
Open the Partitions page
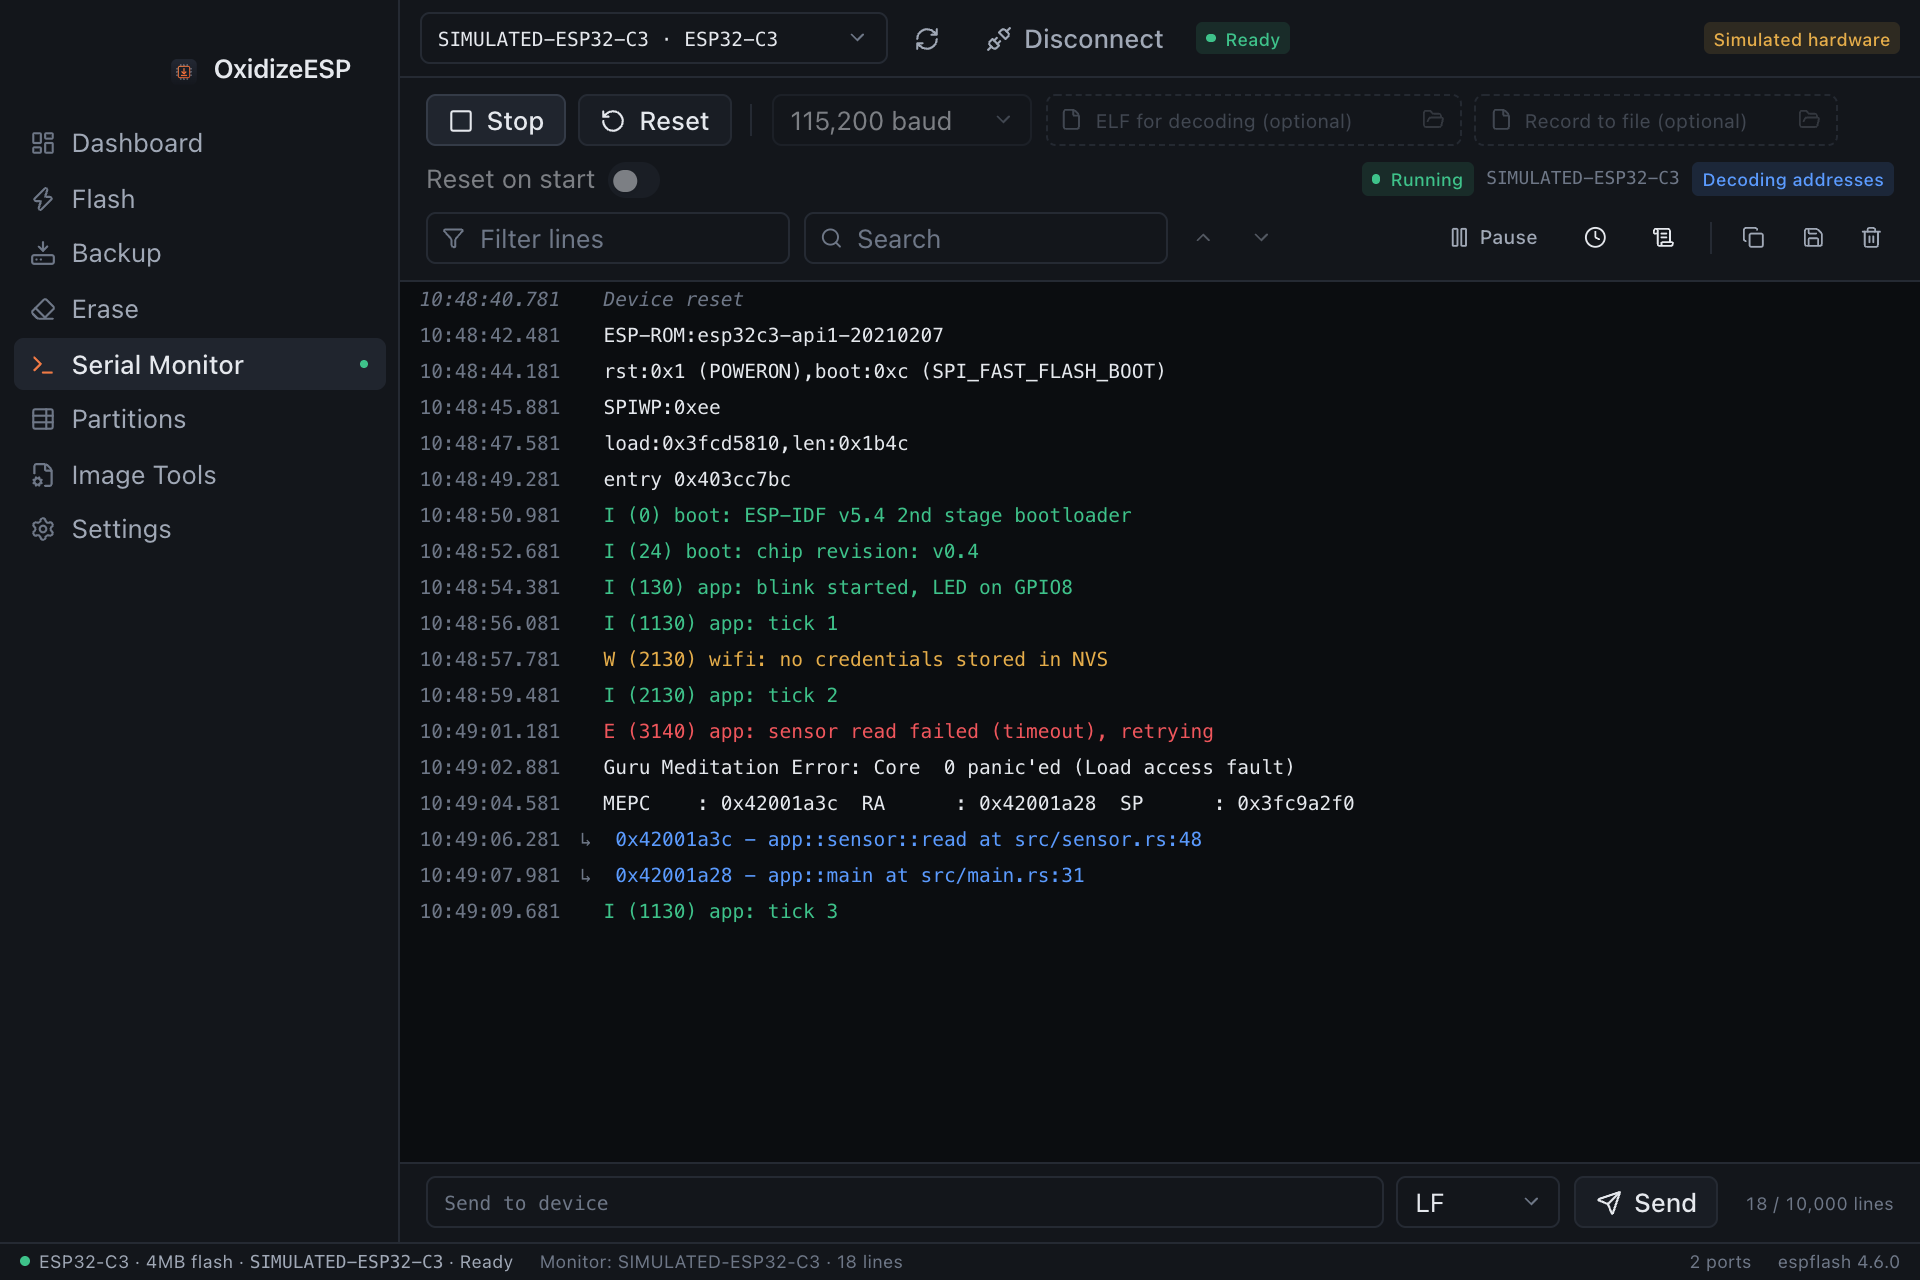200,419
